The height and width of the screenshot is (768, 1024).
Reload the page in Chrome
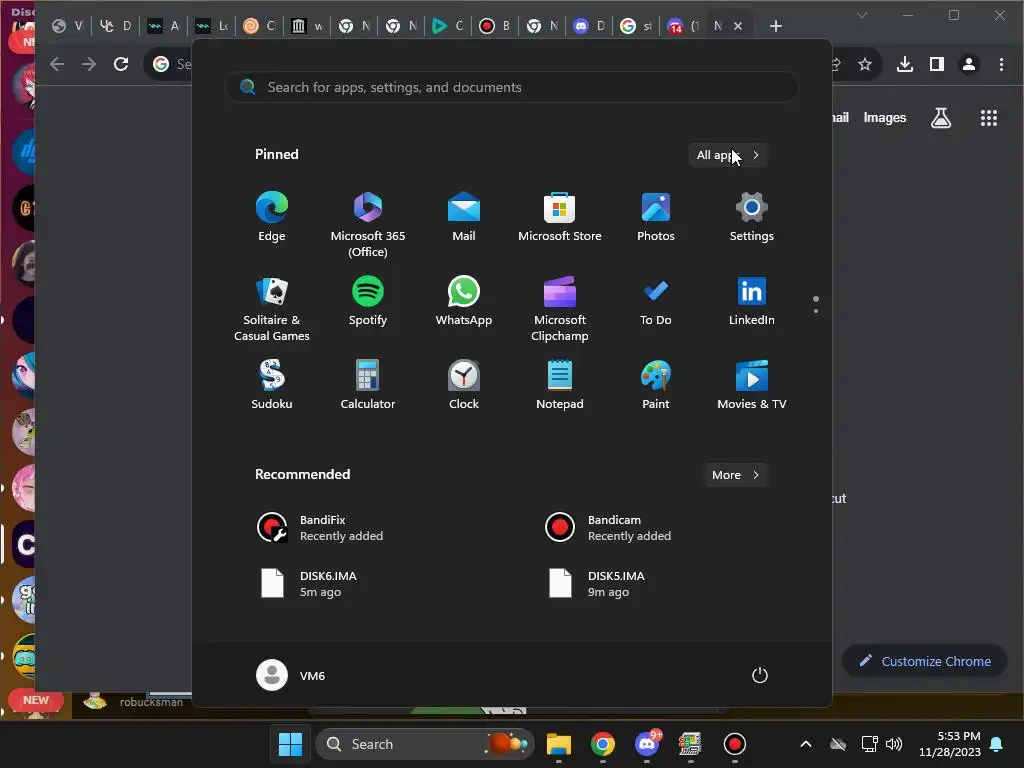point(121,64)
